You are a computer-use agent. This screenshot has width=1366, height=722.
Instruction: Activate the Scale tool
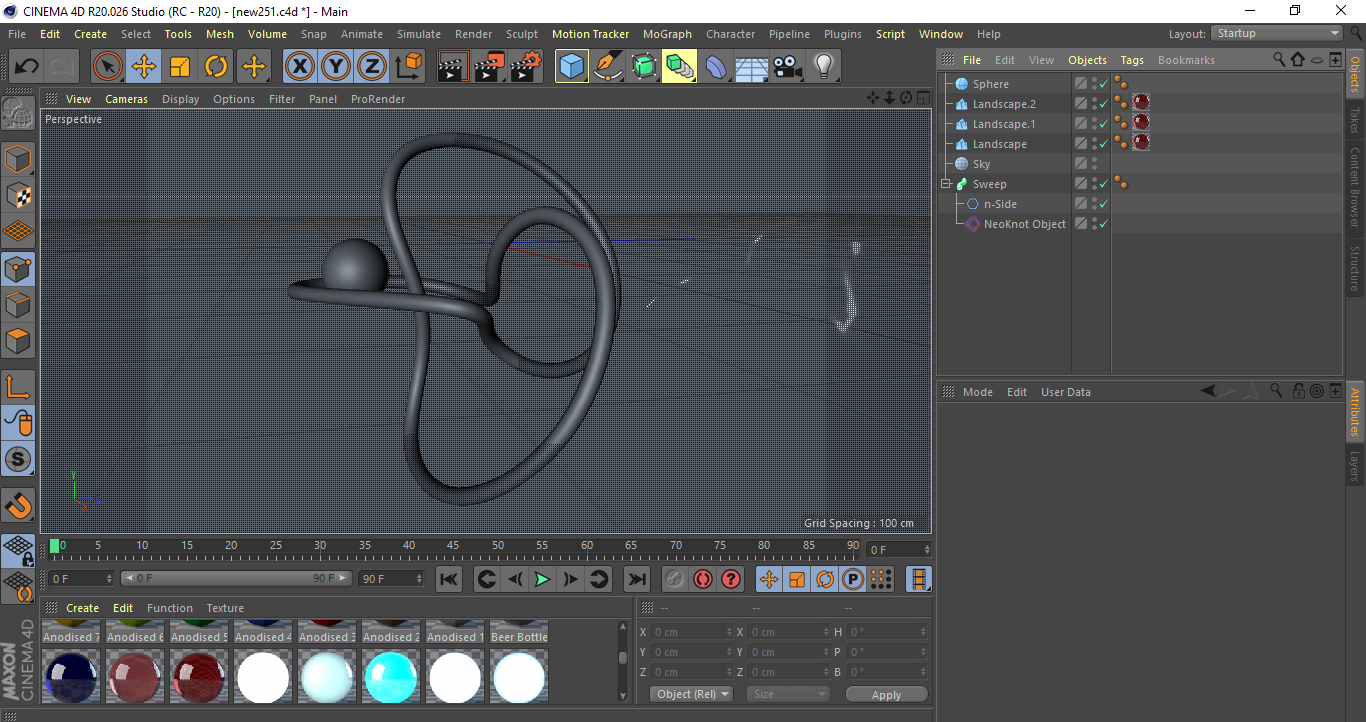[180, 67]
